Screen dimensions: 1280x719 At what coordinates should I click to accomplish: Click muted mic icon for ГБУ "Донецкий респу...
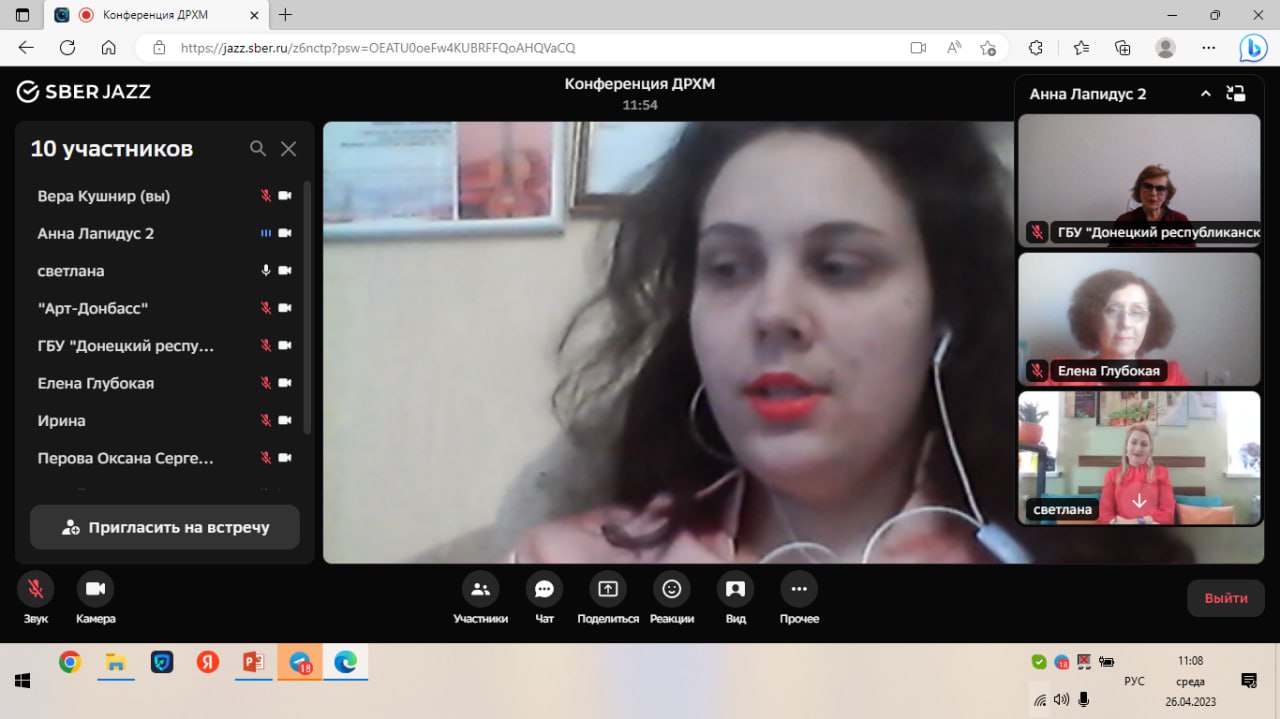click(x=266, y=345)
